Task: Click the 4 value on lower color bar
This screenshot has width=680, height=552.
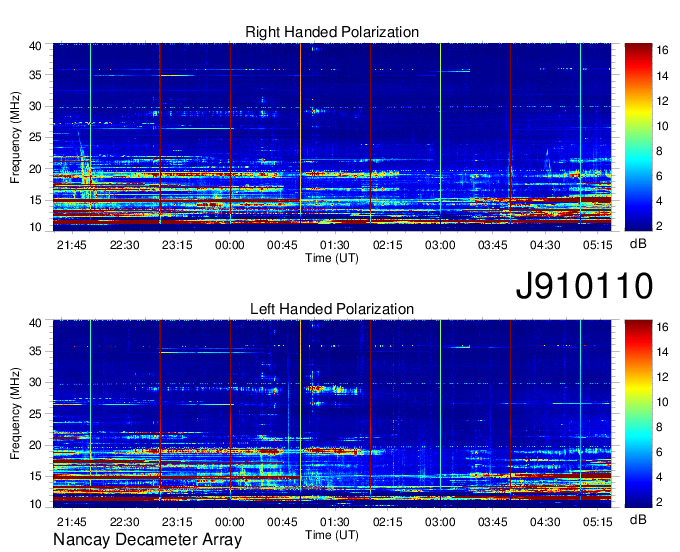Action: click(x=659, y=477)
